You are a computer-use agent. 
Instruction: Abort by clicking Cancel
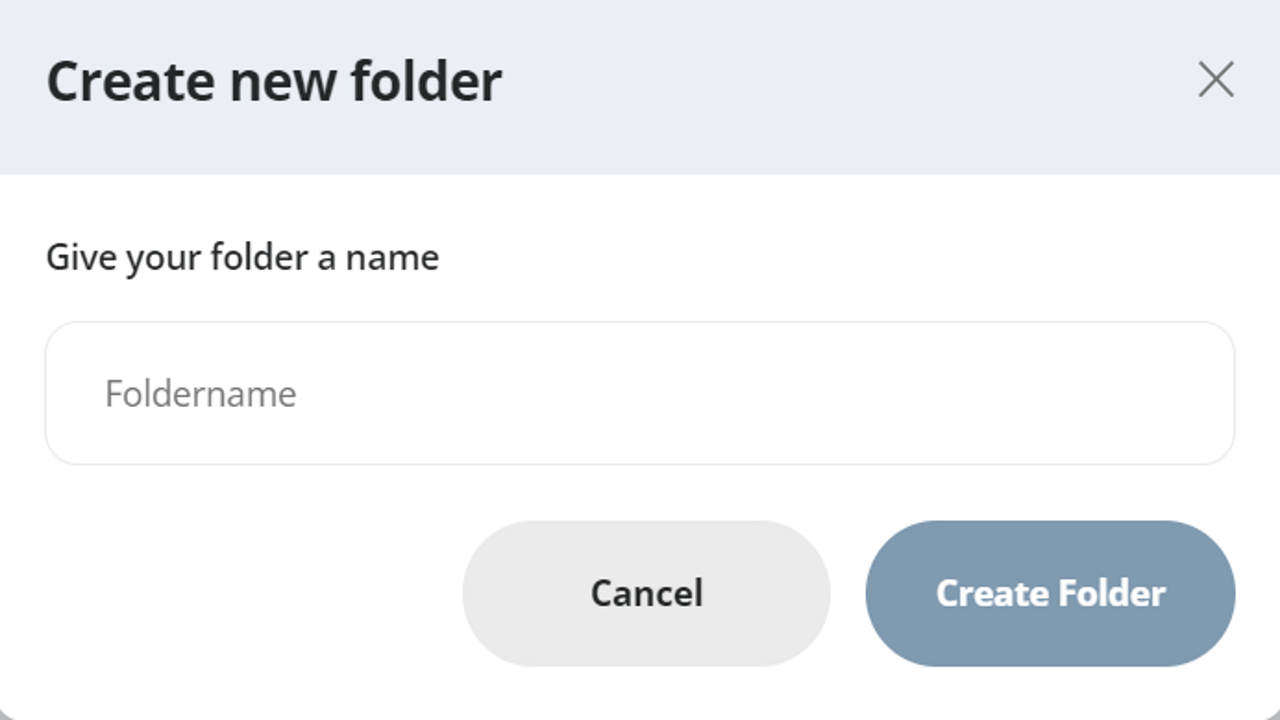(x=646, y=593)
